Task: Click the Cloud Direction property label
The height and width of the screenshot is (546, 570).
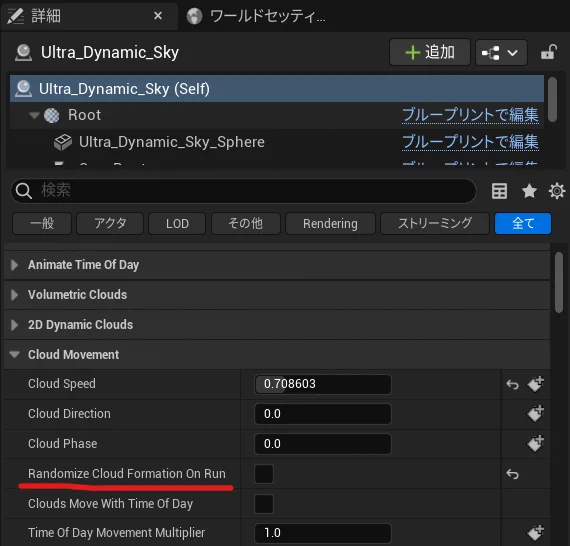Action: click(69, 414)
